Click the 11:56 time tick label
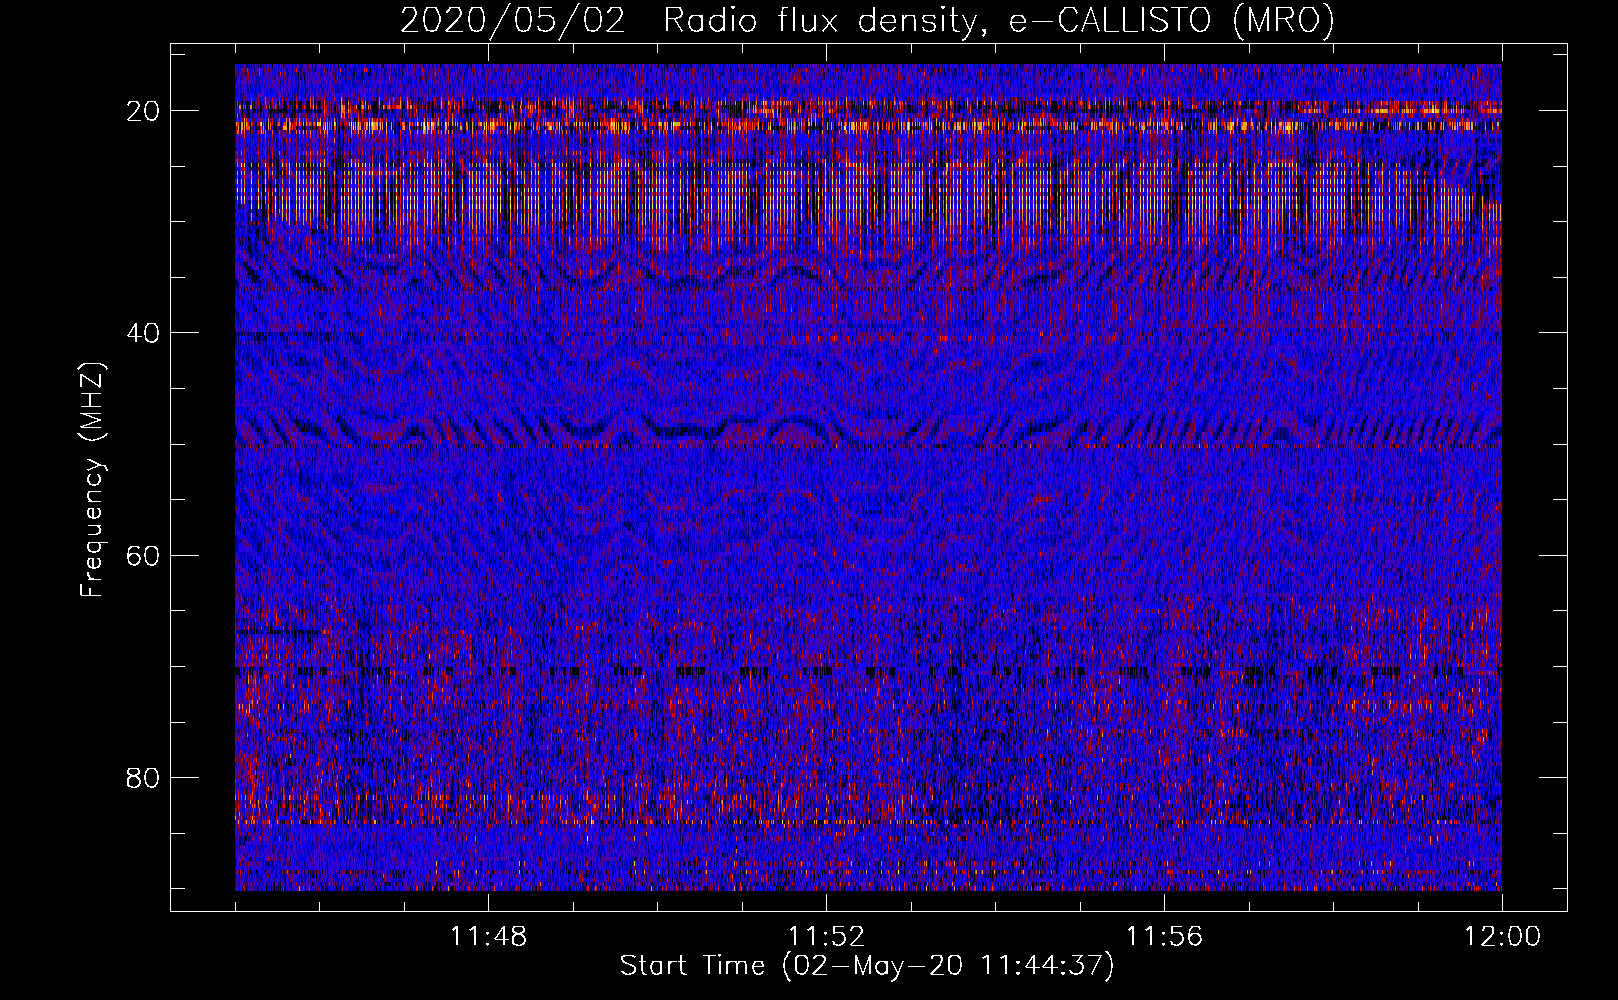The height and width of the screenshot is (1000, 1618). pyautogui.click(x=1164, y=937)
